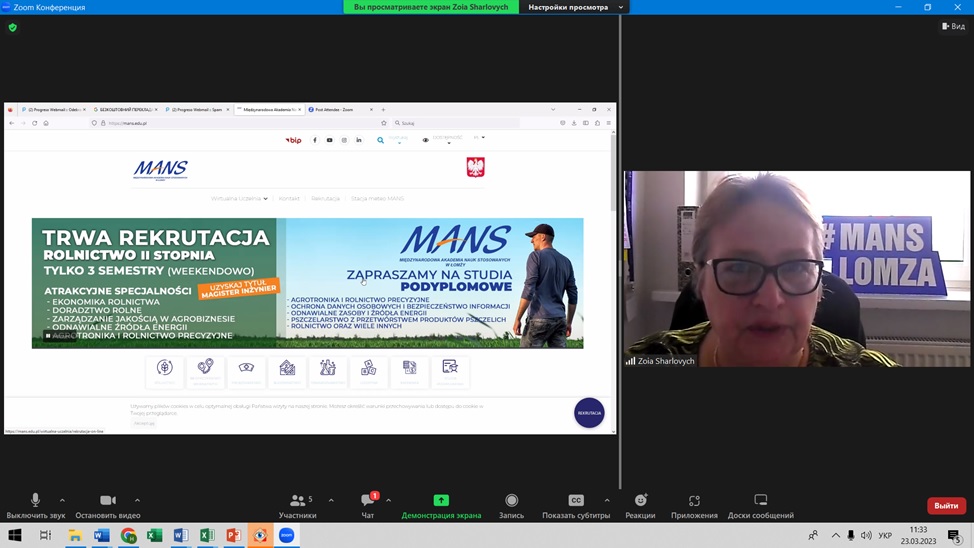Click the round REKRUTACJA button
The height and width of the screenshot is (548, 974).
tap(589, 413)
